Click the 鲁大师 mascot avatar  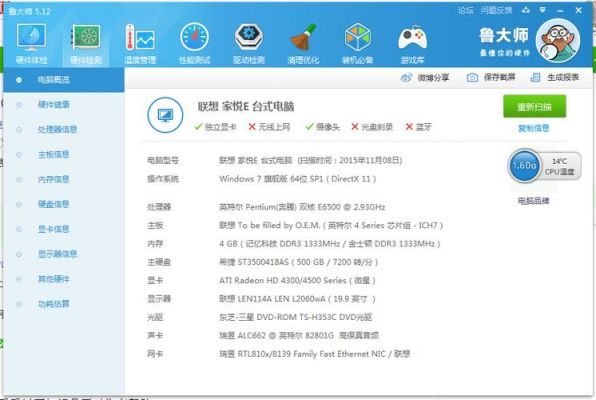pyautogui.click(x=558, y=41)
